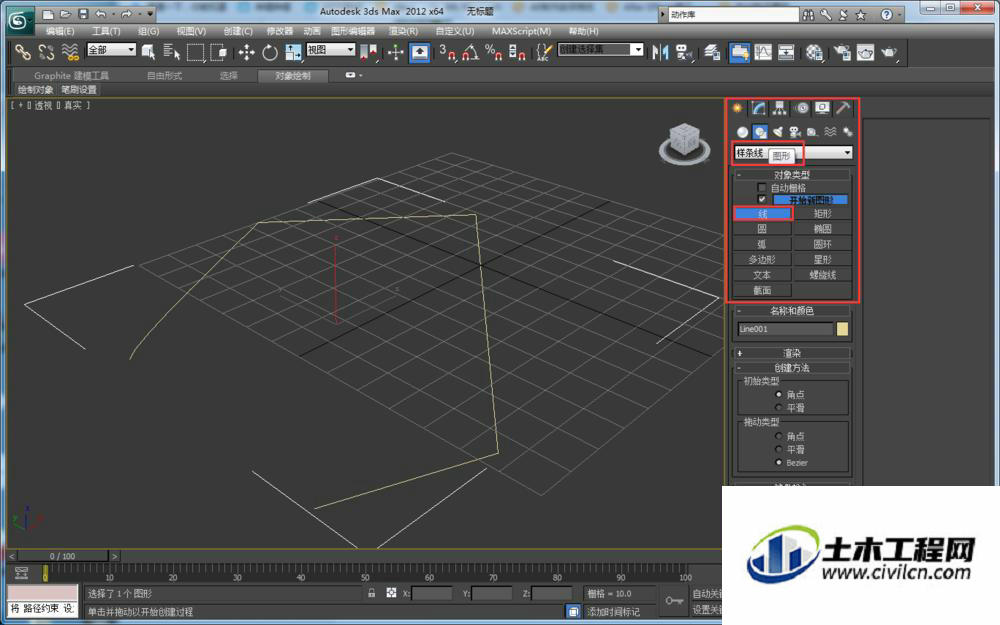This screenshot has height=625, width=1000.
Task: Click the 0 / 100 time slider
Action: 62,556
